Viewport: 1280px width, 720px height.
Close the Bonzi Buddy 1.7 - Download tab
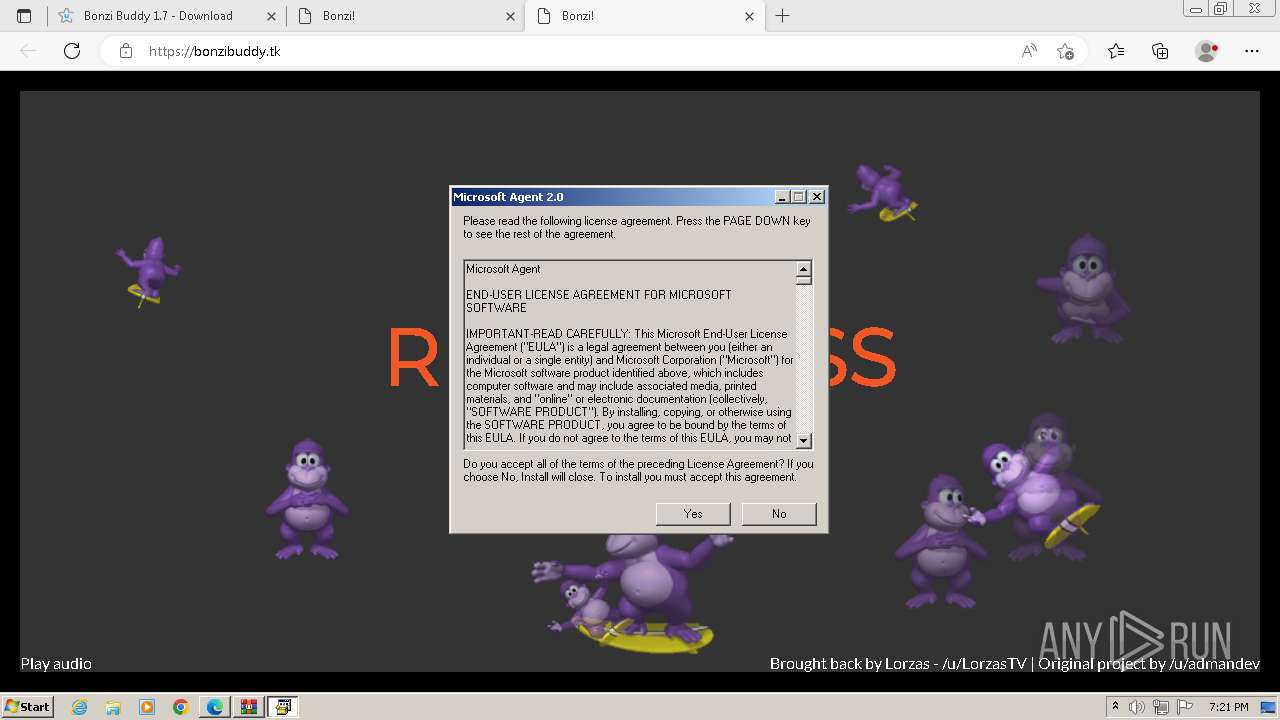click(271, 16)
